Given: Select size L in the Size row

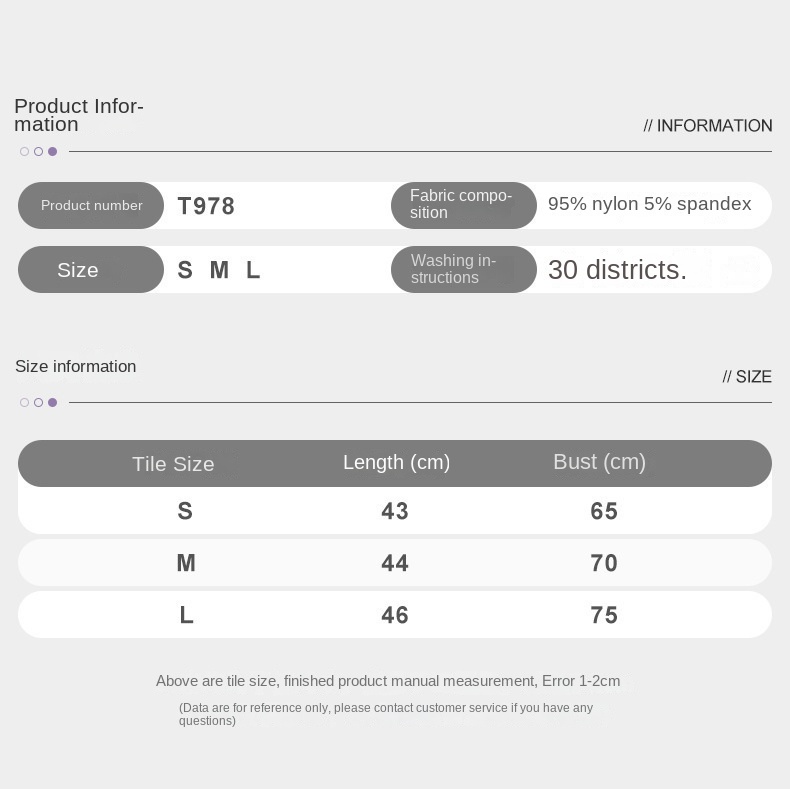Looking at the screenshot, I should (253, 270).
